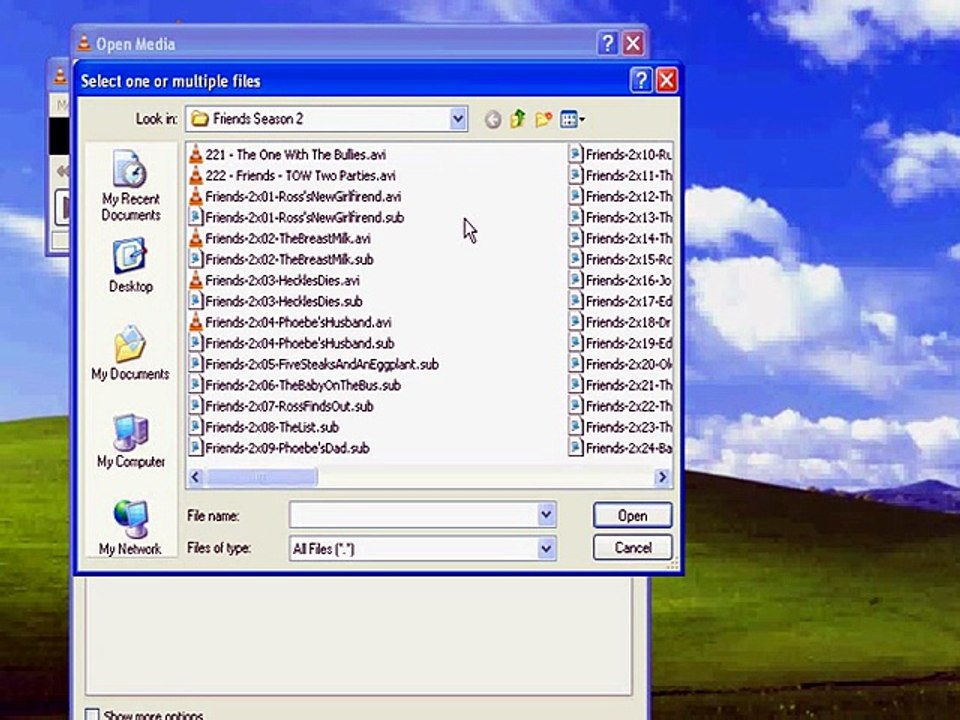Screen dimensions: 960x720
Task: Select Friends-2x02-TheBreastMilk.avi
Action: click(280, 238)
